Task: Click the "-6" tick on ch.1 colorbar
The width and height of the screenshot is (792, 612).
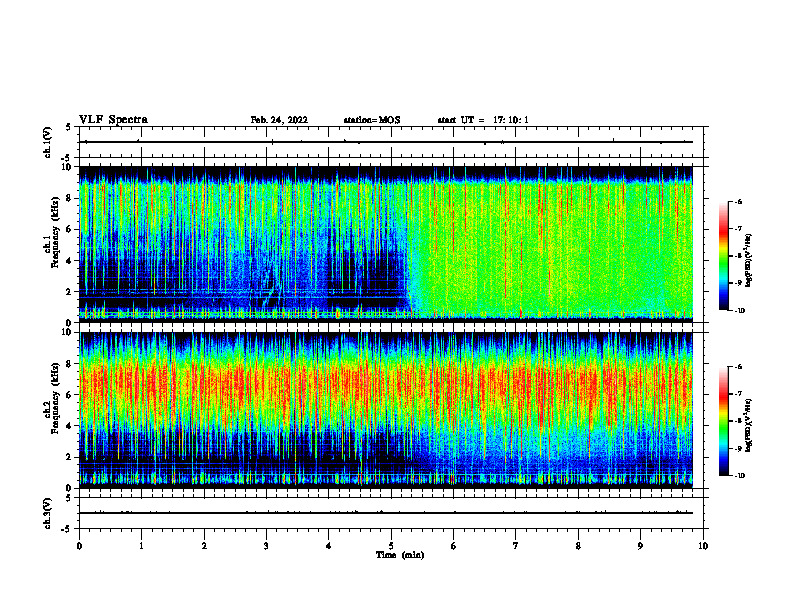Action: [738, 202]
